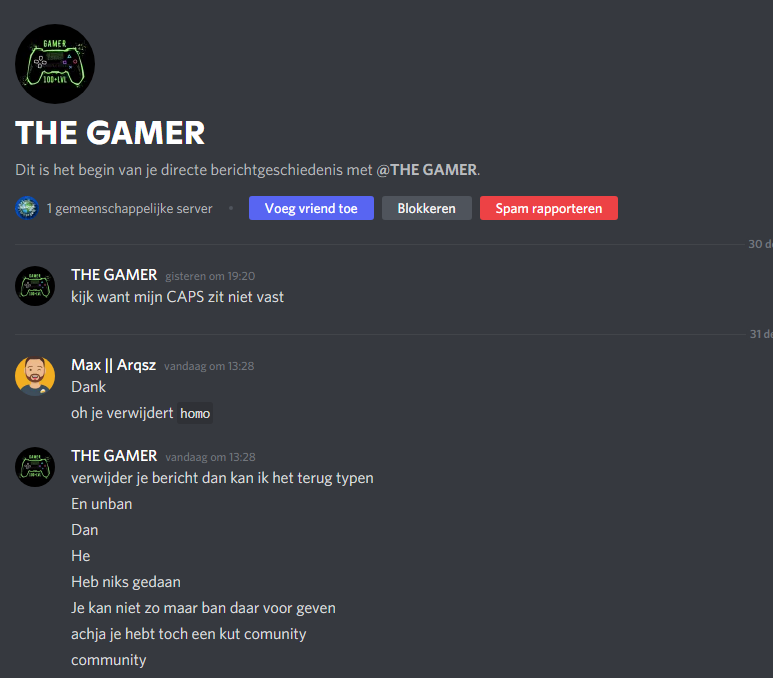773x678 pixels.
Task: Click message 'kijk want mijn CAPS zit niet vast'
Action: tap(177, 297)
